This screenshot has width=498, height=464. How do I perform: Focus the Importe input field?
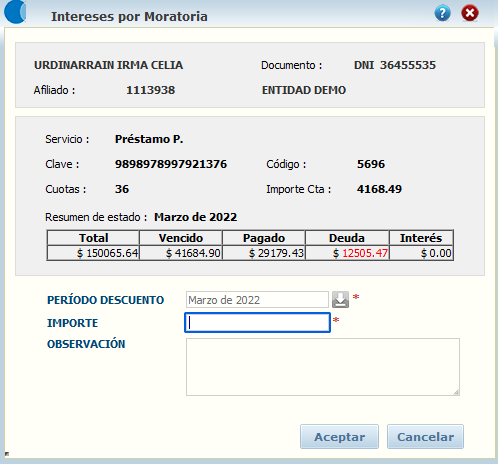pyautogui.click(x=257, y=322)
